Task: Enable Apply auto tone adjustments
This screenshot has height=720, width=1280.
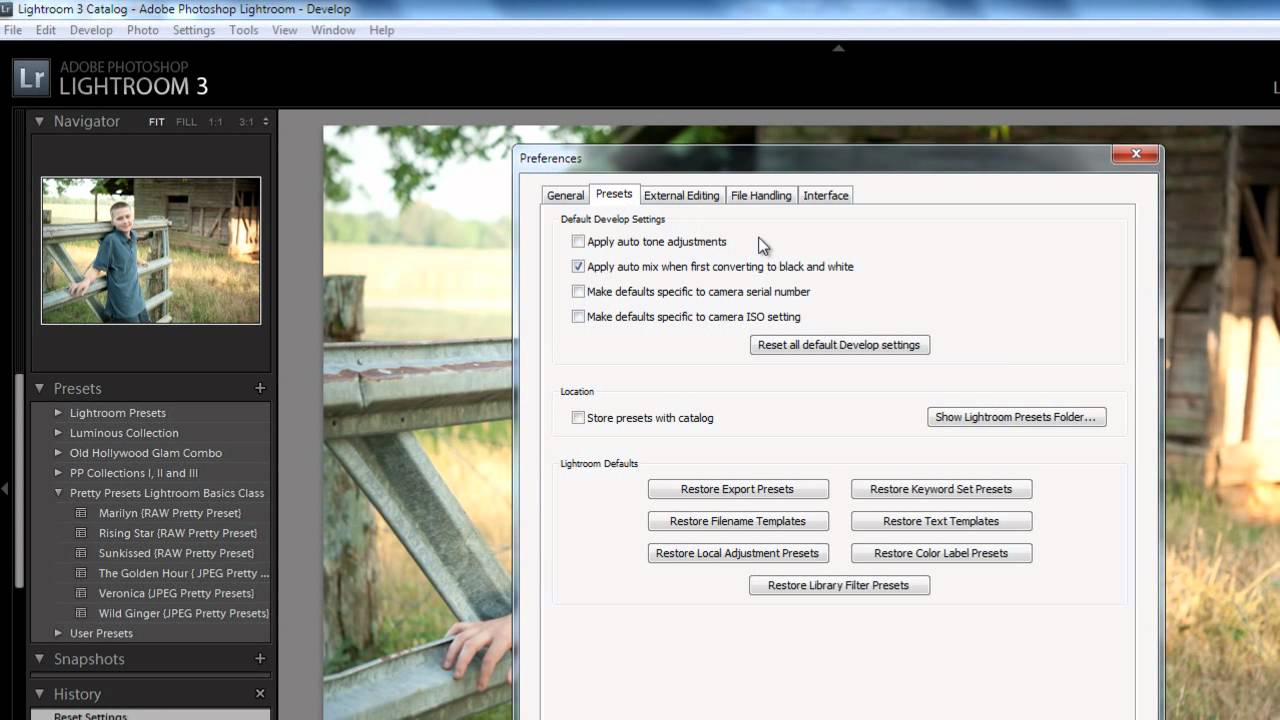Action: pos(578,241)
